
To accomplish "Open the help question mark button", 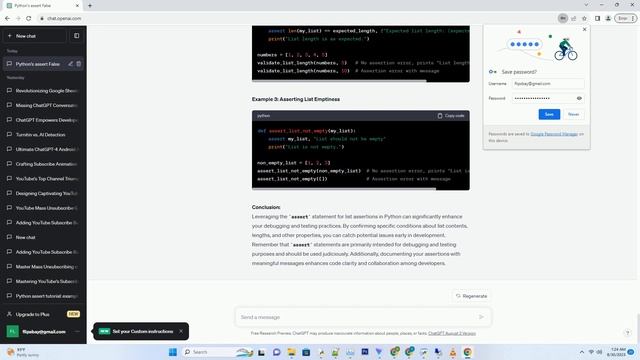I will click(628, 333).
